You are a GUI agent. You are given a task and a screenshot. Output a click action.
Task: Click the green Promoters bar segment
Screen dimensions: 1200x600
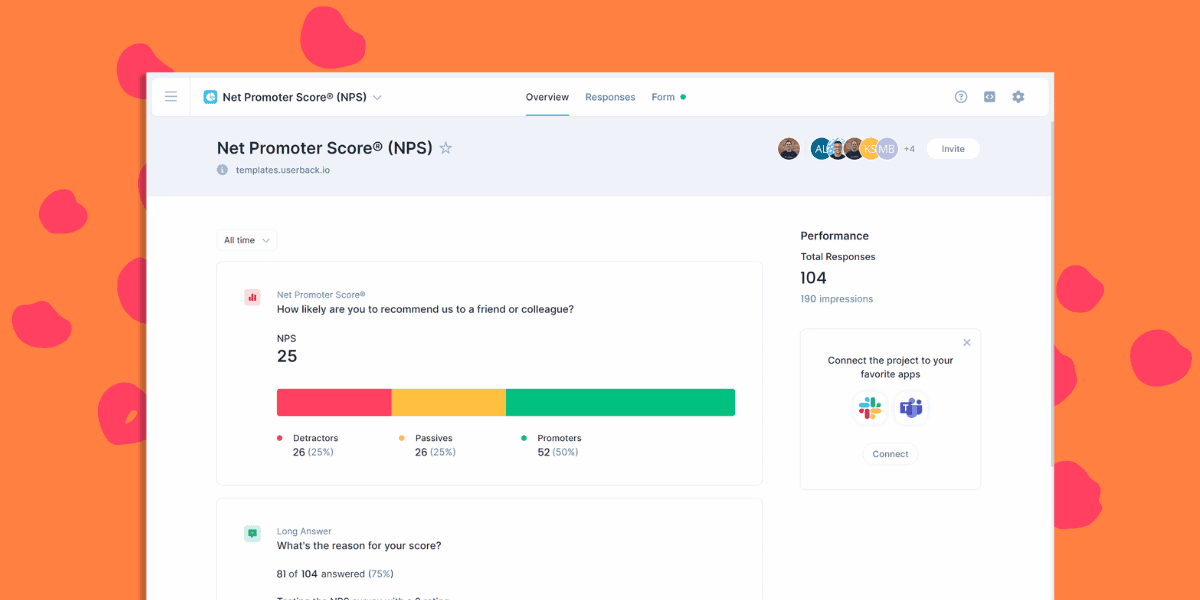(x=620, y=402)
